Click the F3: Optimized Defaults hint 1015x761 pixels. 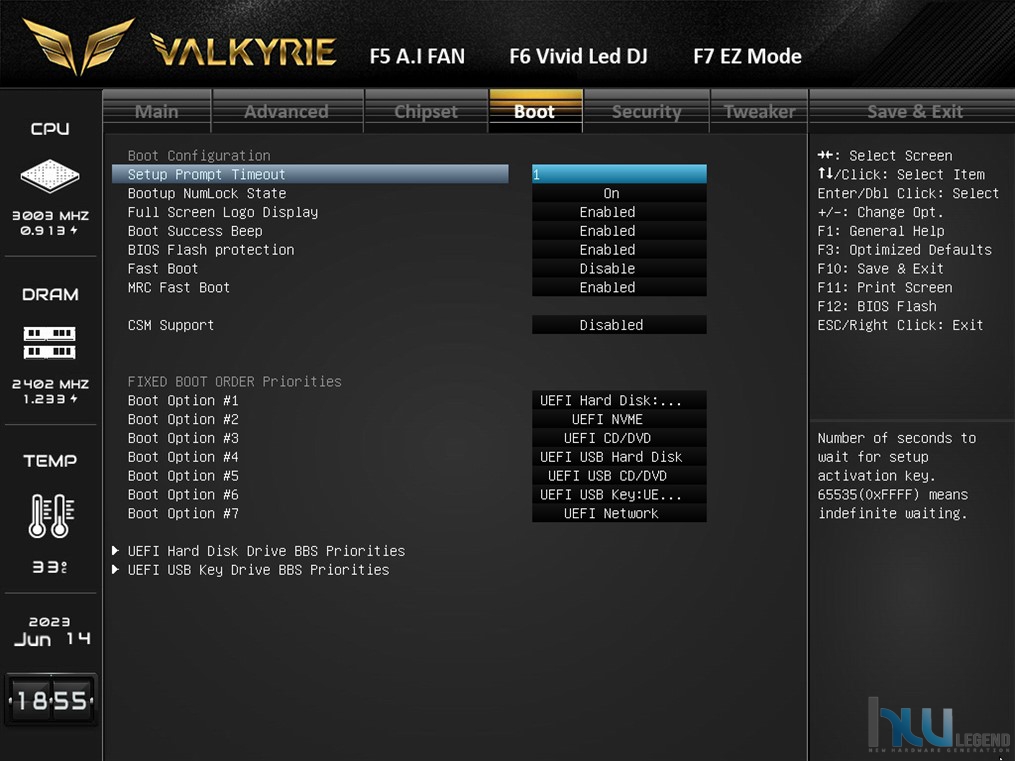tap(904, 250)
